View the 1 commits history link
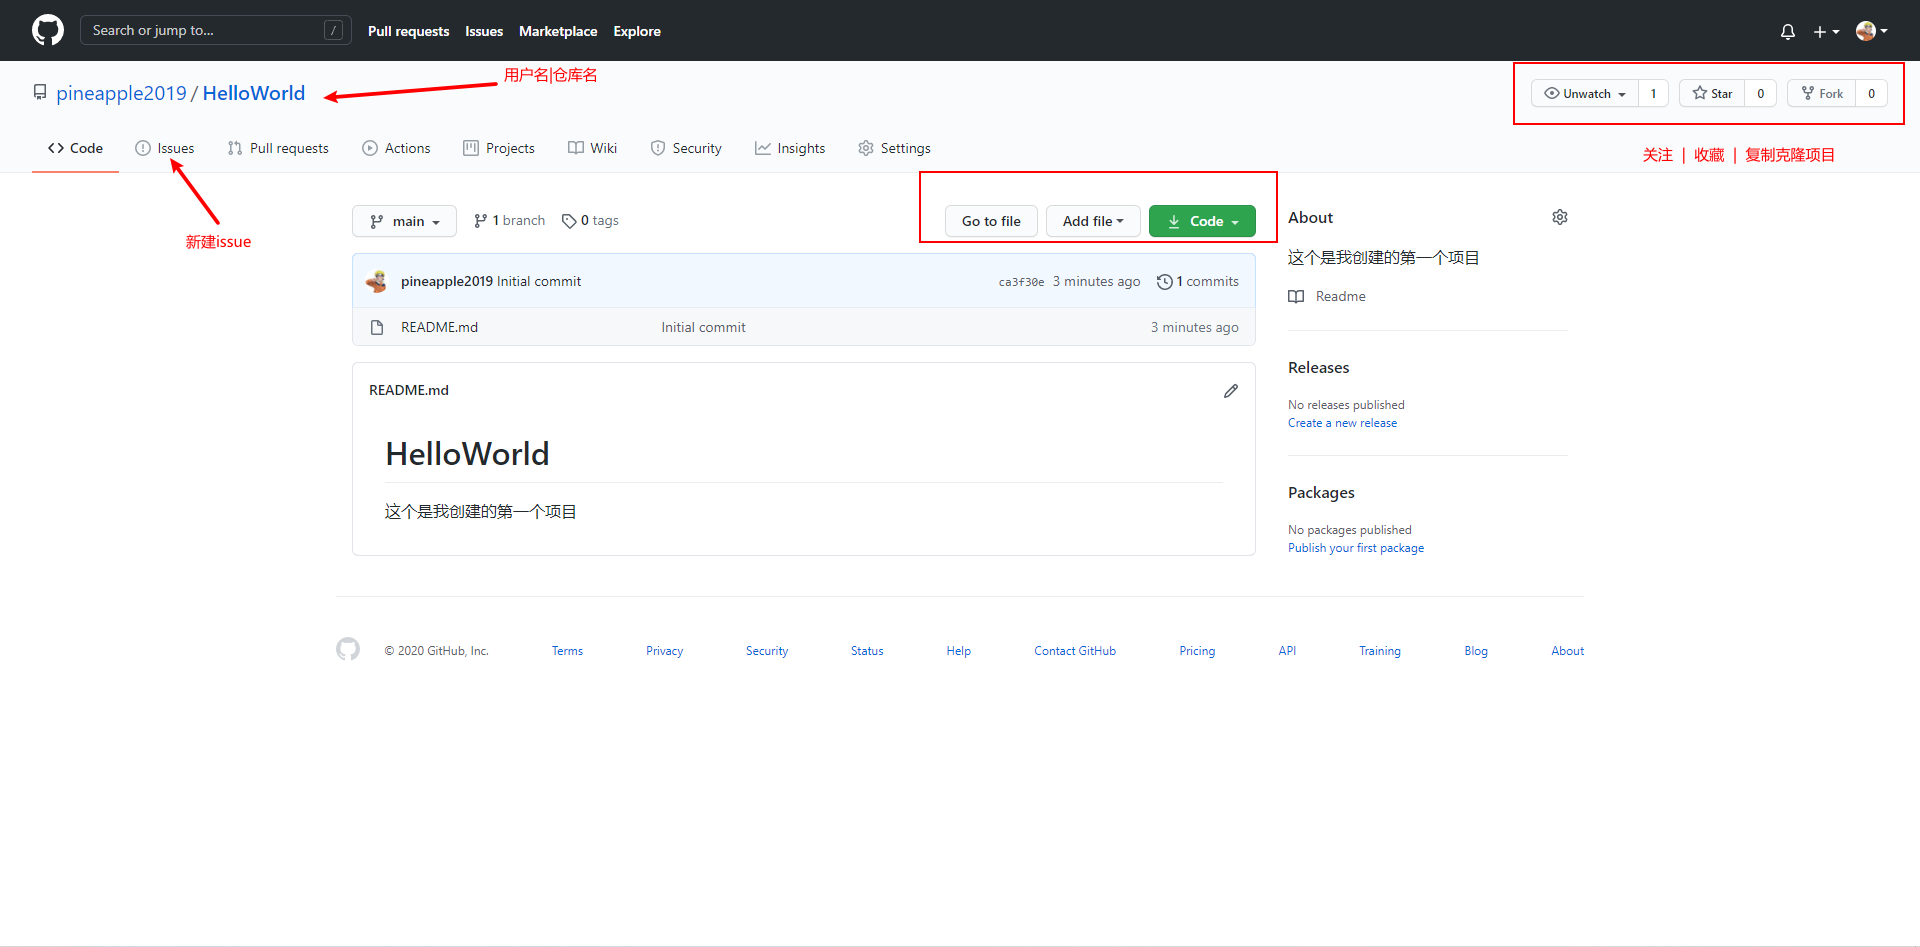This screenshot has height=947, width=1920. pos(1198,281)
